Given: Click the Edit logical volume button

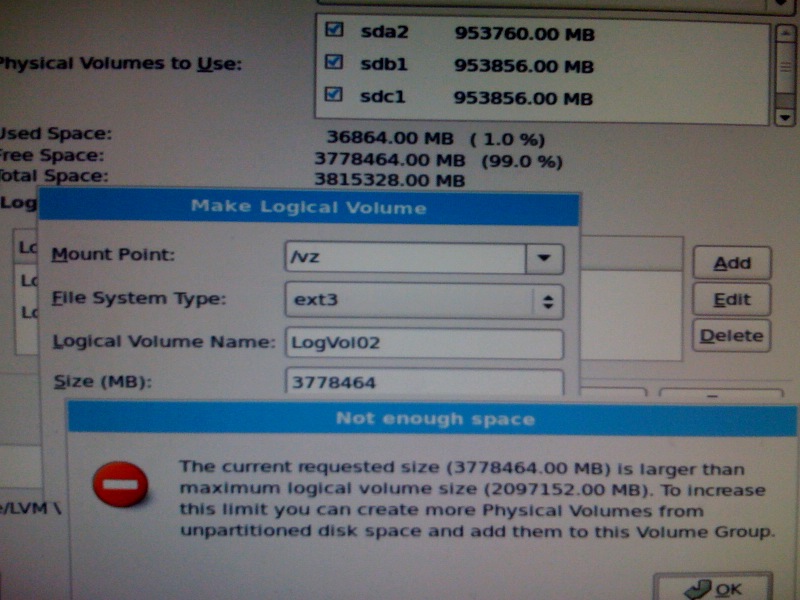Looking at the screenshot, I should 732,300.
